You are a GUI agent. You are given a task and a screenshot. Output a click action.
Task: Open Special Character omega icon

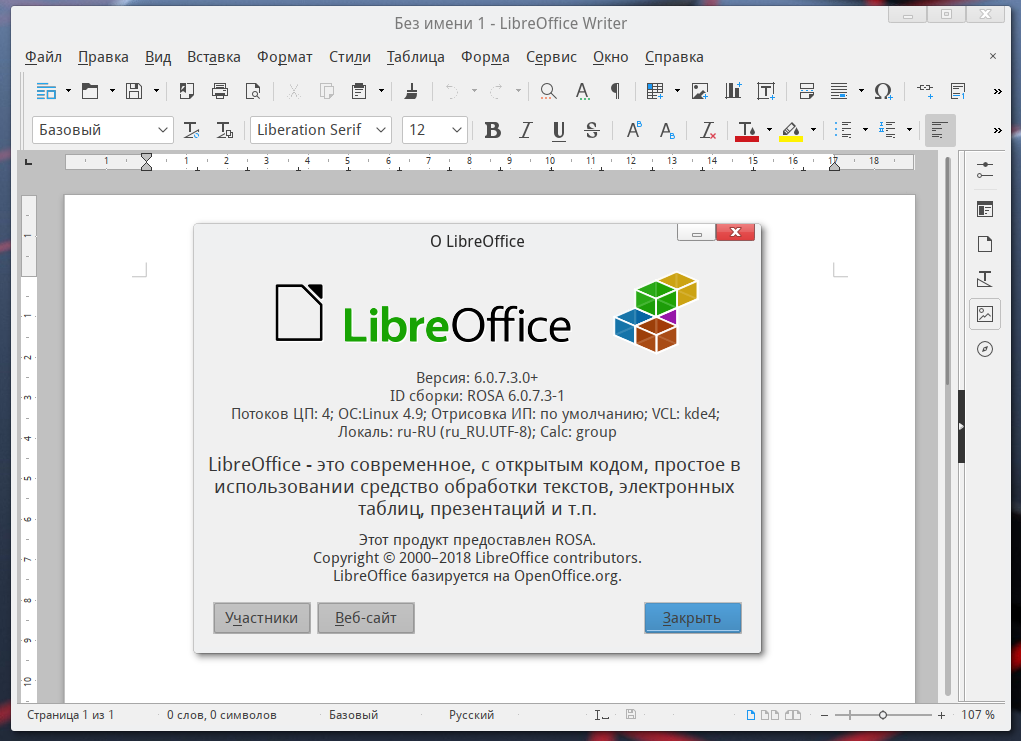pos(883,91)
